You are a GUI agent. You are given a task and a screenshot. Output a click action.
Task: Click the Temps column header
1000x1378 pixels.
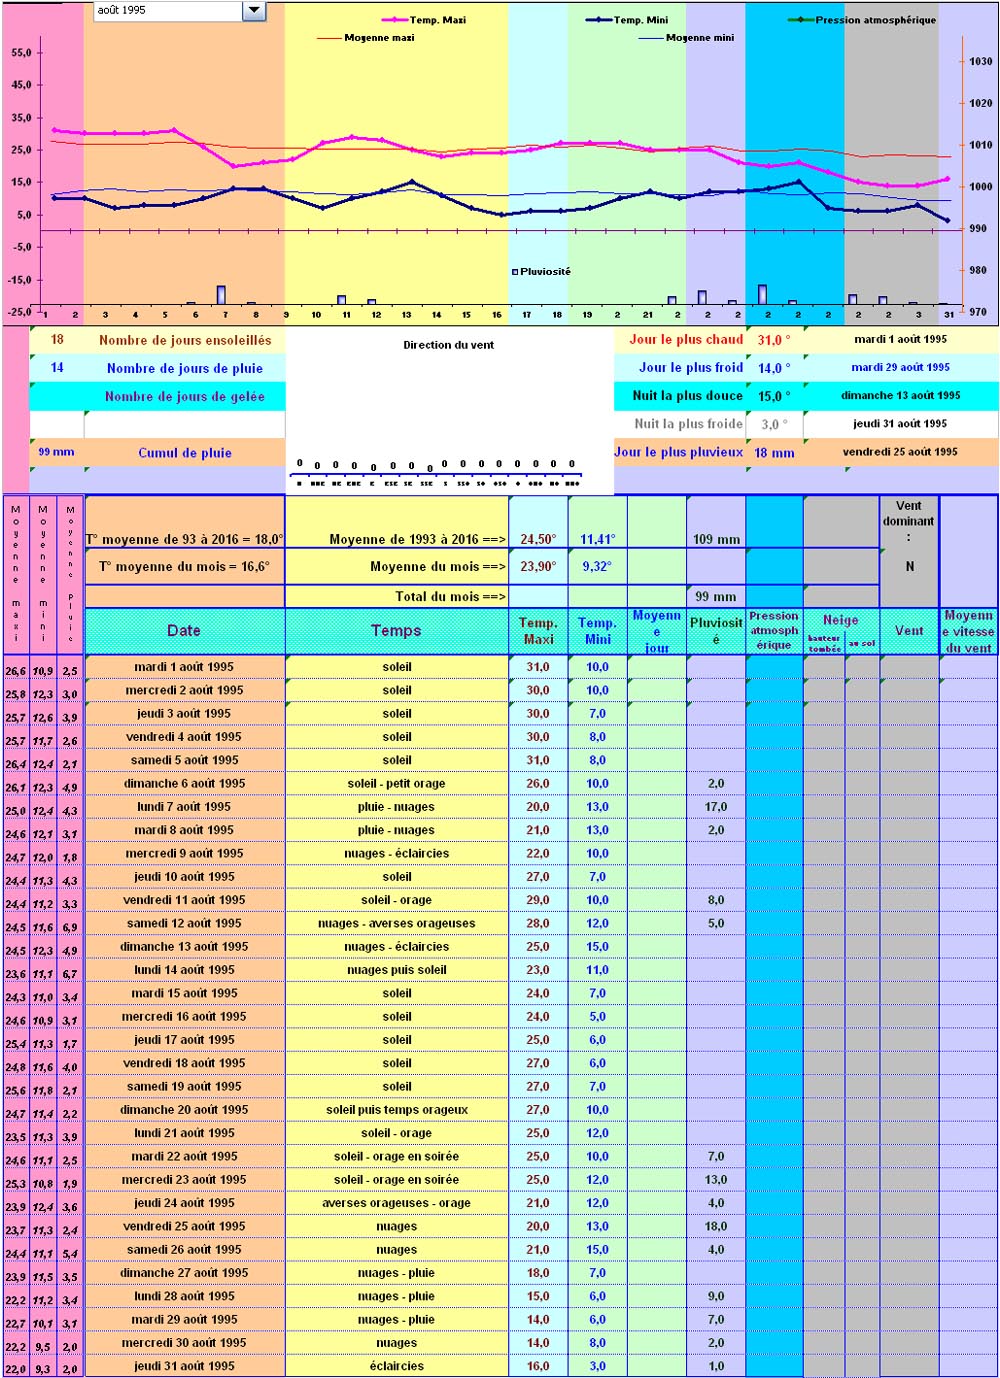pos(396,631)
